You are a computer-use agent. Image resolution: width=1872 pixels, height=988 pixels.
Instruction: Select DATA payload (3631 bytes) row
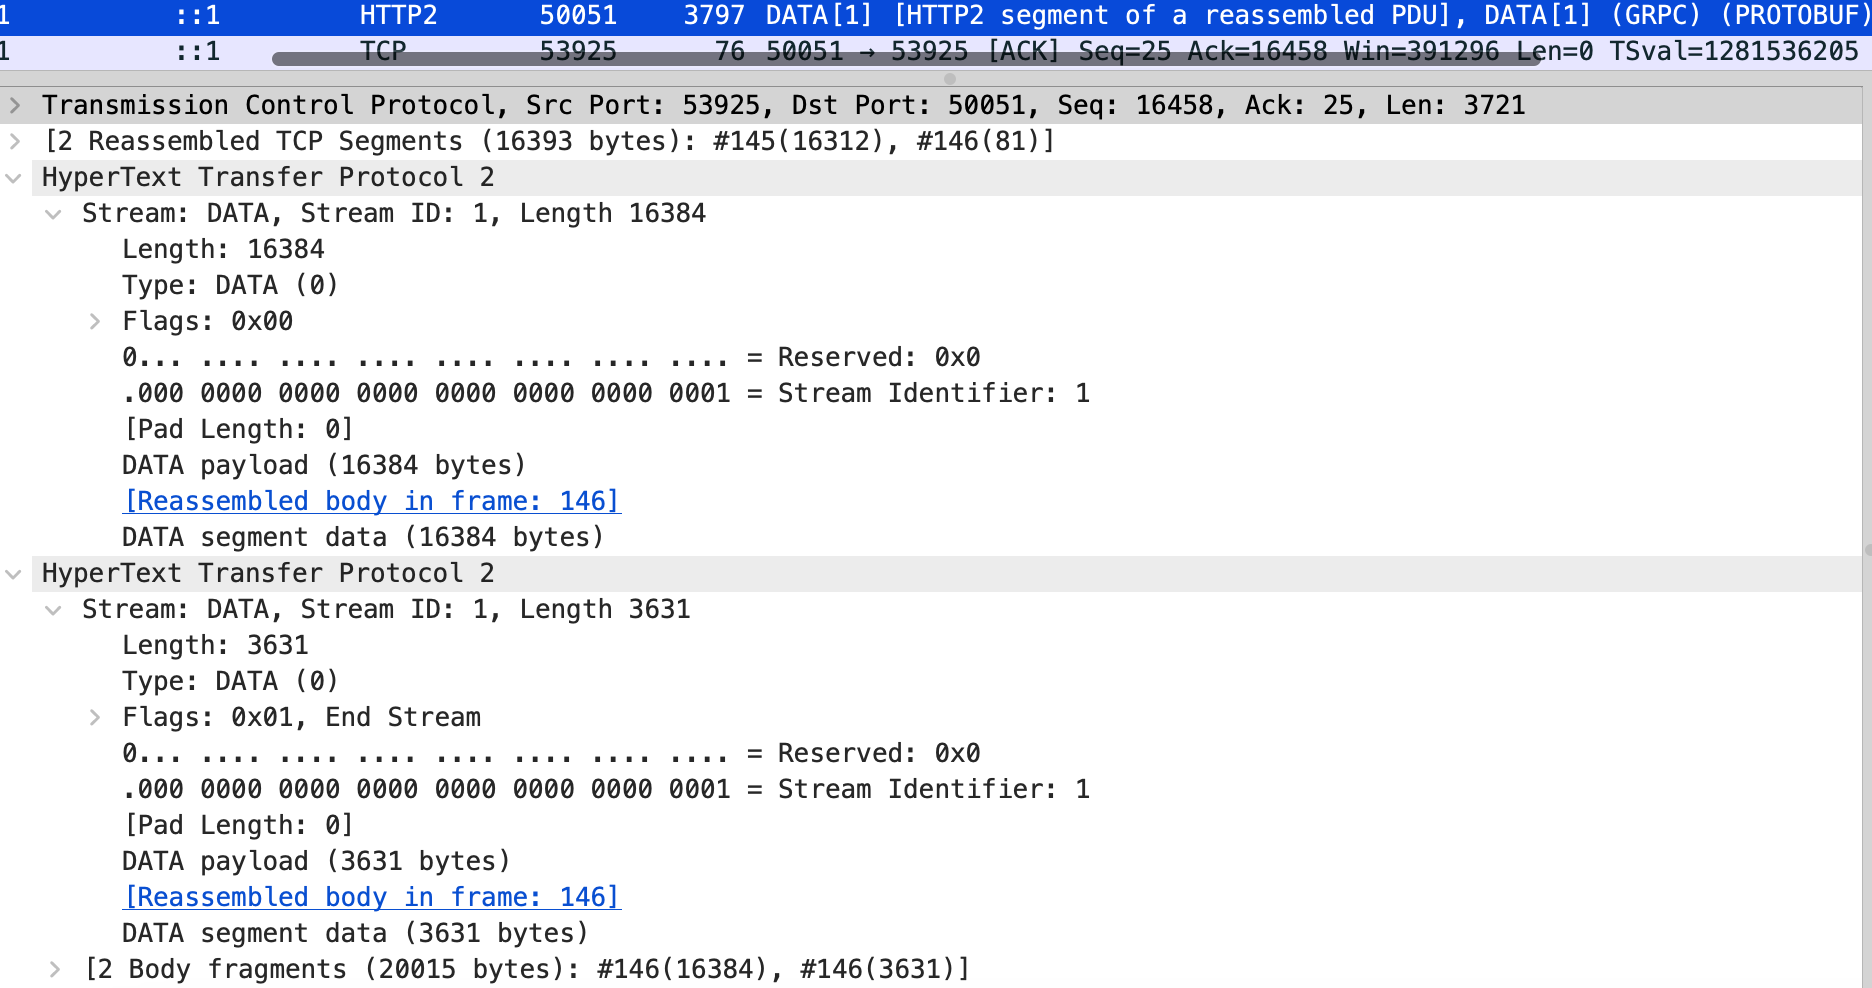tap(316, 861)
